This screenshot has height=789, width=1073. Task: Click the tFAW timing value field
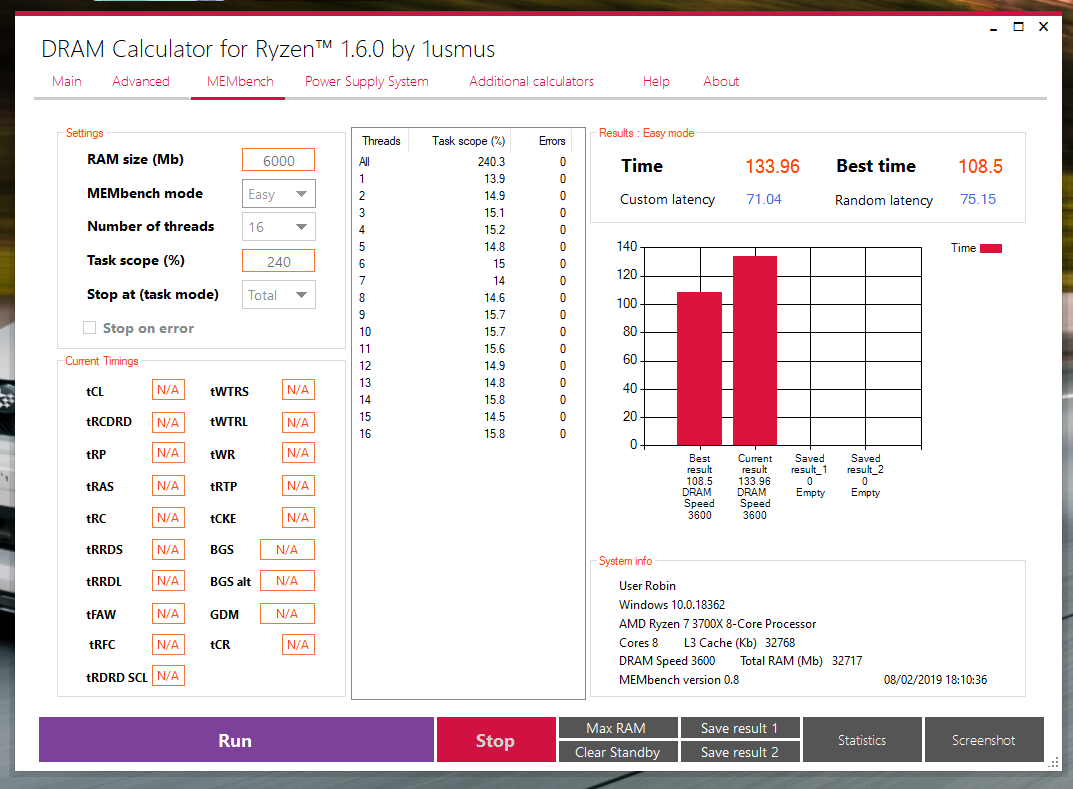(x=168, y=614)
